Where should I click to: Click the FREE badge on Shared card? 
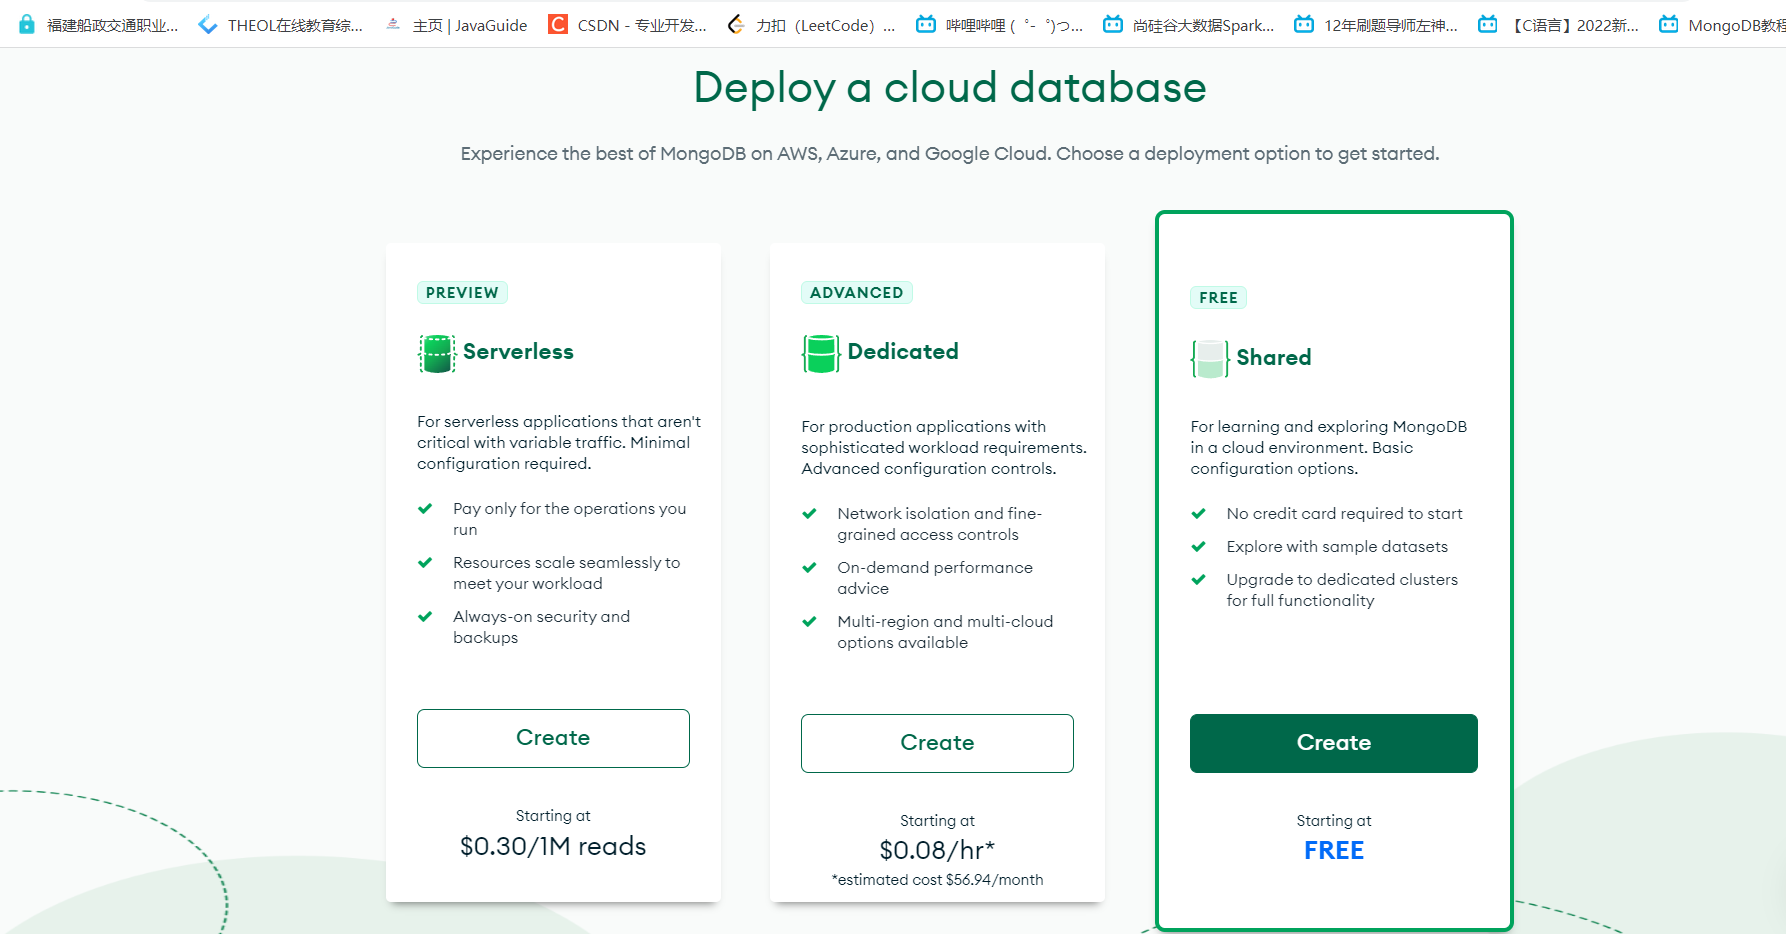click(1218, 297)
